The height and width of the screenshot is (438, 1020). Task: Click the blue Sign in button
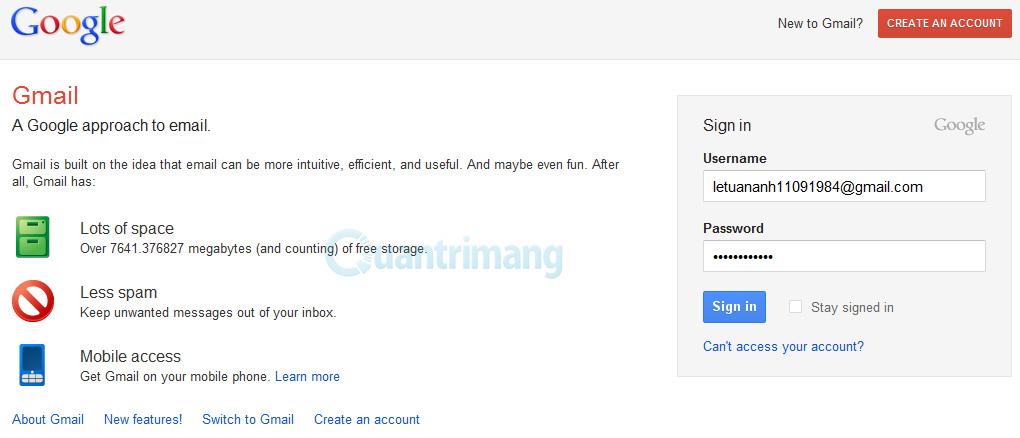[x=734, y=307]
